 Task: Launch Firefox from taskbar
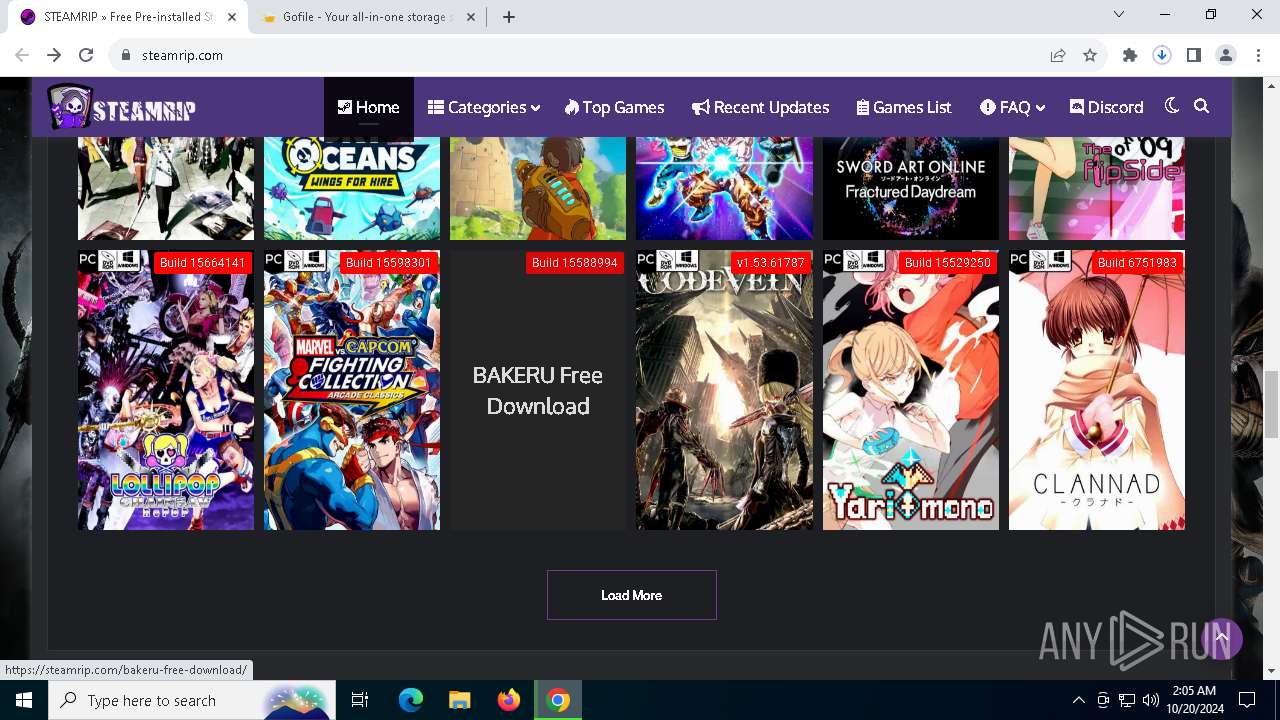509,700
